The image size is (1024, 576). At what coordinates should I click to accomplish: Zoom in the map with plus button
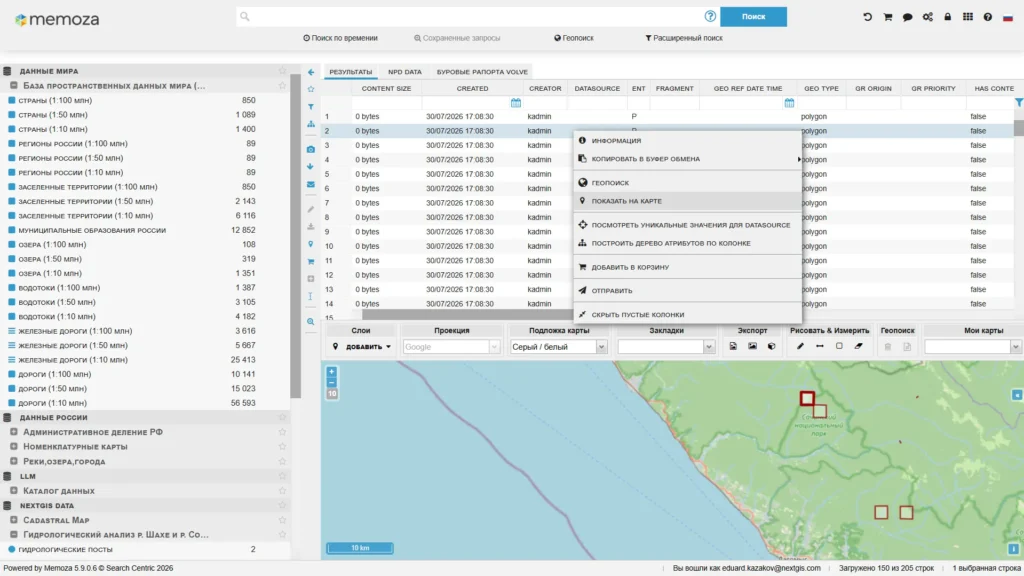pos(332,372)
